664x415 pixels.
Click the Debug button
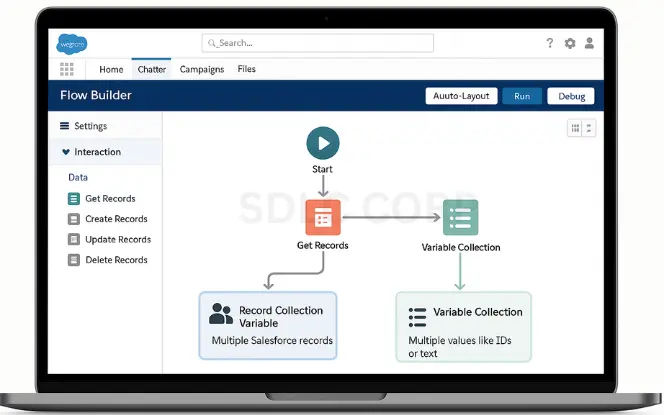tap(571, 96)
